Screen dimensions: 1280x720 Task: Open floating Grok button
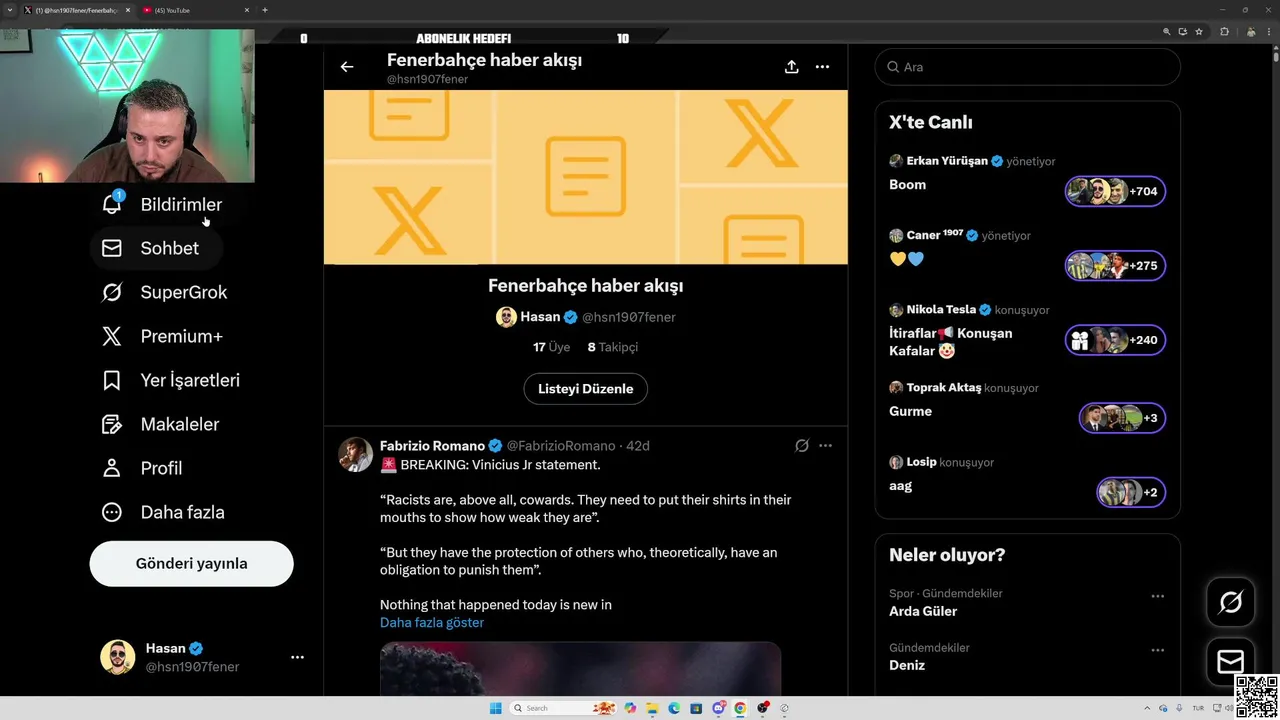[x=1231, y=602]
